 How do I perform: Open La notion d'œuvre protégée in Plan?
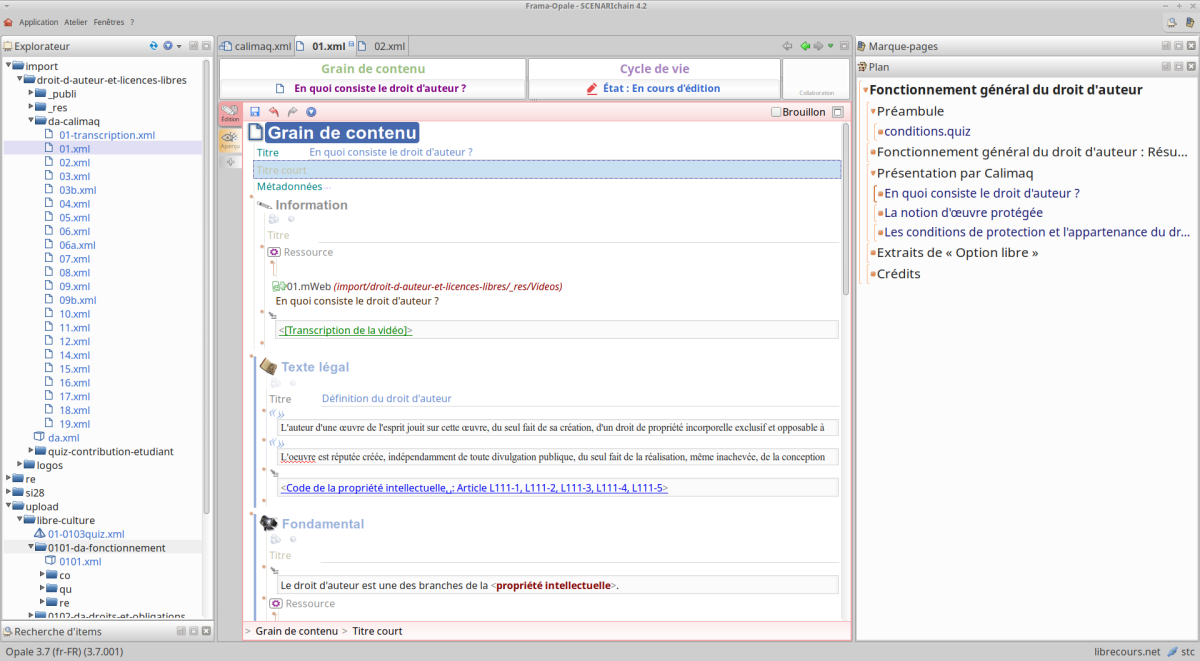963,212
